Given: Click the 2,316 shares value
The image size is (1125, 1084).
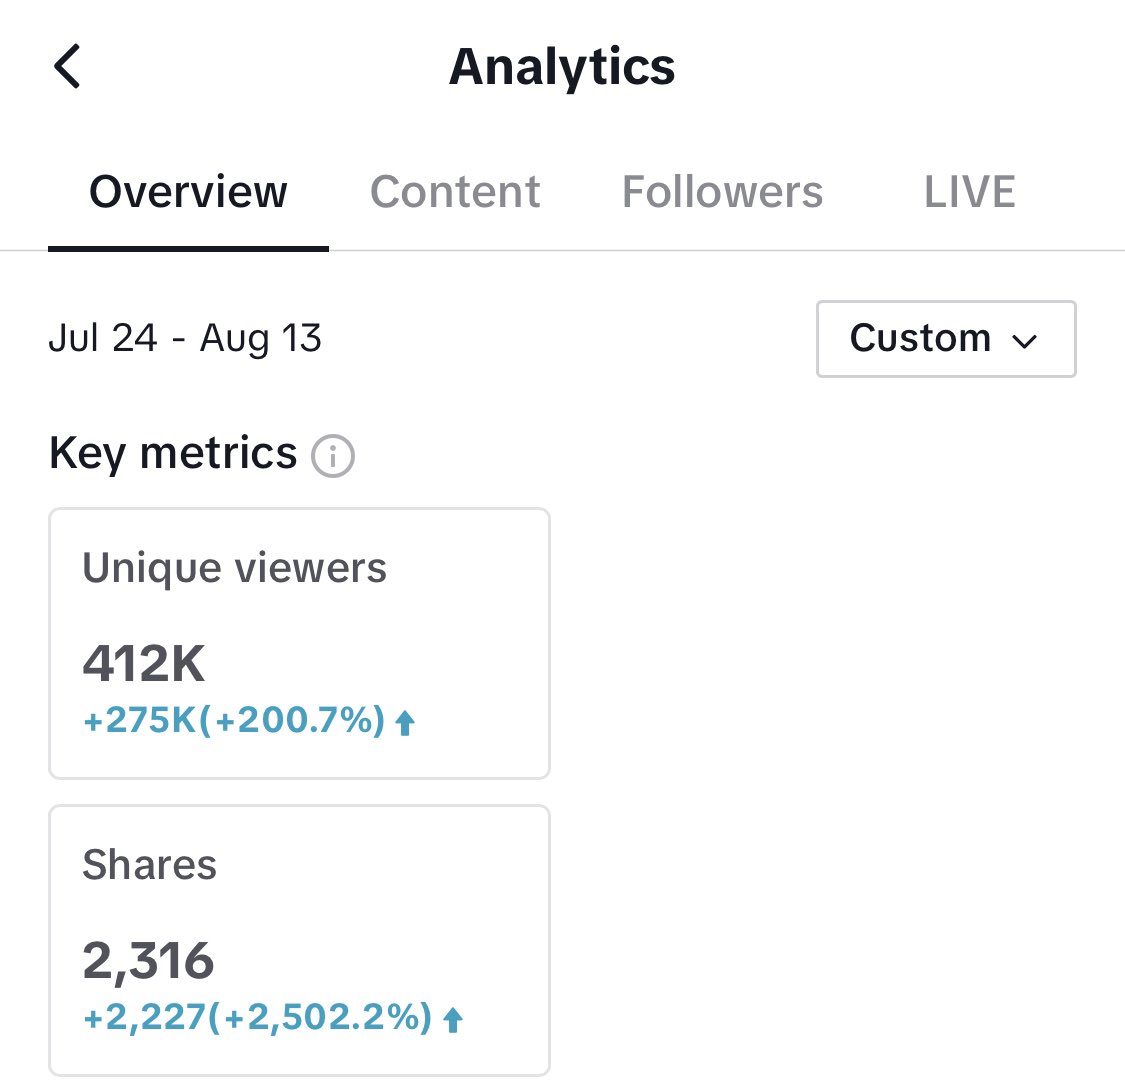Looking at the screenshot, I should [148, 961].
